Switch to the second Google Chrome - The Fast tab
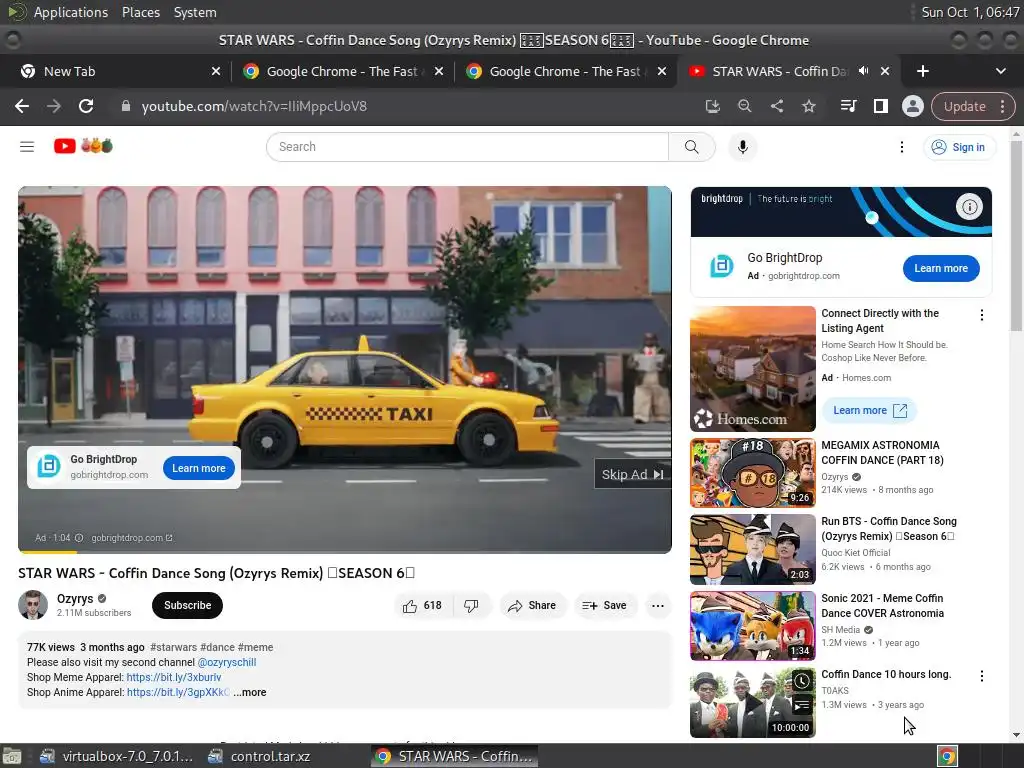This screenshot has height=768, width=1024. click(565, 71)
